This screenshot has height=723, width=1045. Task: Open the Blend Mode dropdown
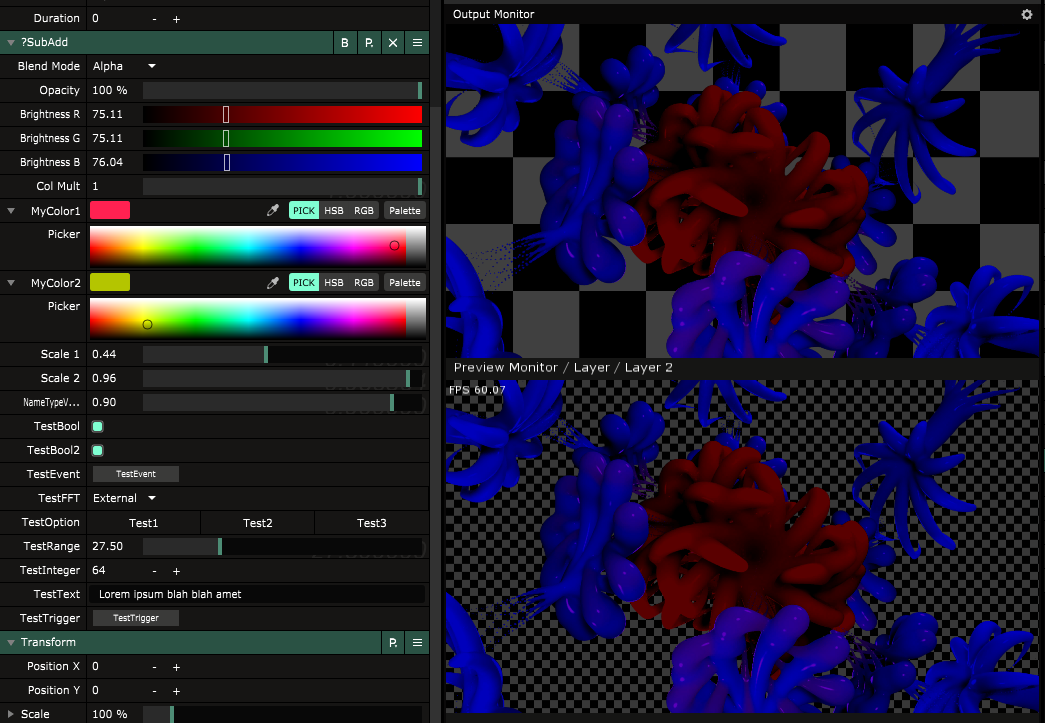pyautogui.click(x=124, y=66)
